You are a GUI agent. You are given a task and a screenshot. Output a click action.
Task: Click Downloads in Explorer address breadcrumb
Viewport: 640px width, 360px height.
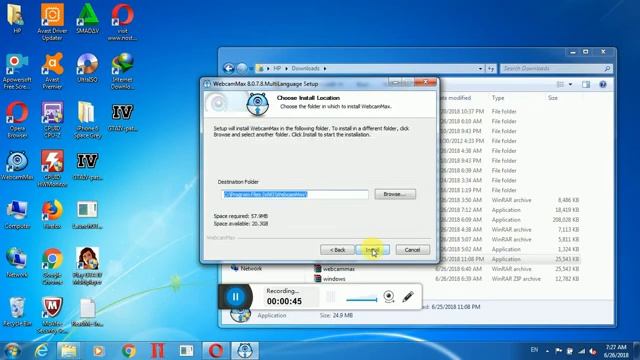pyautogui.click(x=305, y=68)
